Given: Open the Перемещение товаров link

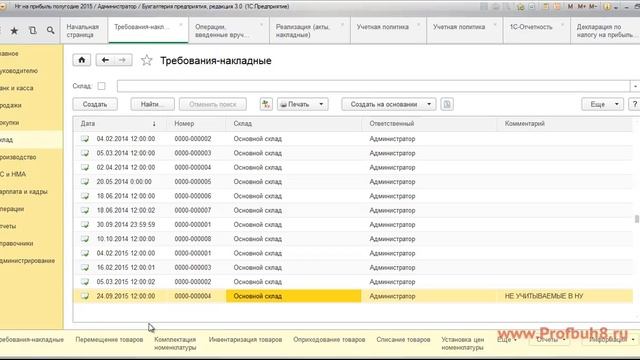Looking at the screenshot, I should pos(109,340).
